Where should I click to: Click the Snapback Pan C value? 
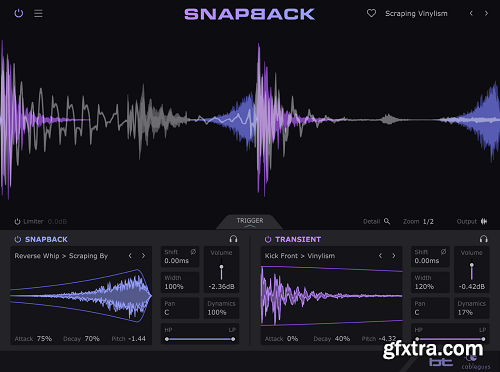[x=167, y=312]
